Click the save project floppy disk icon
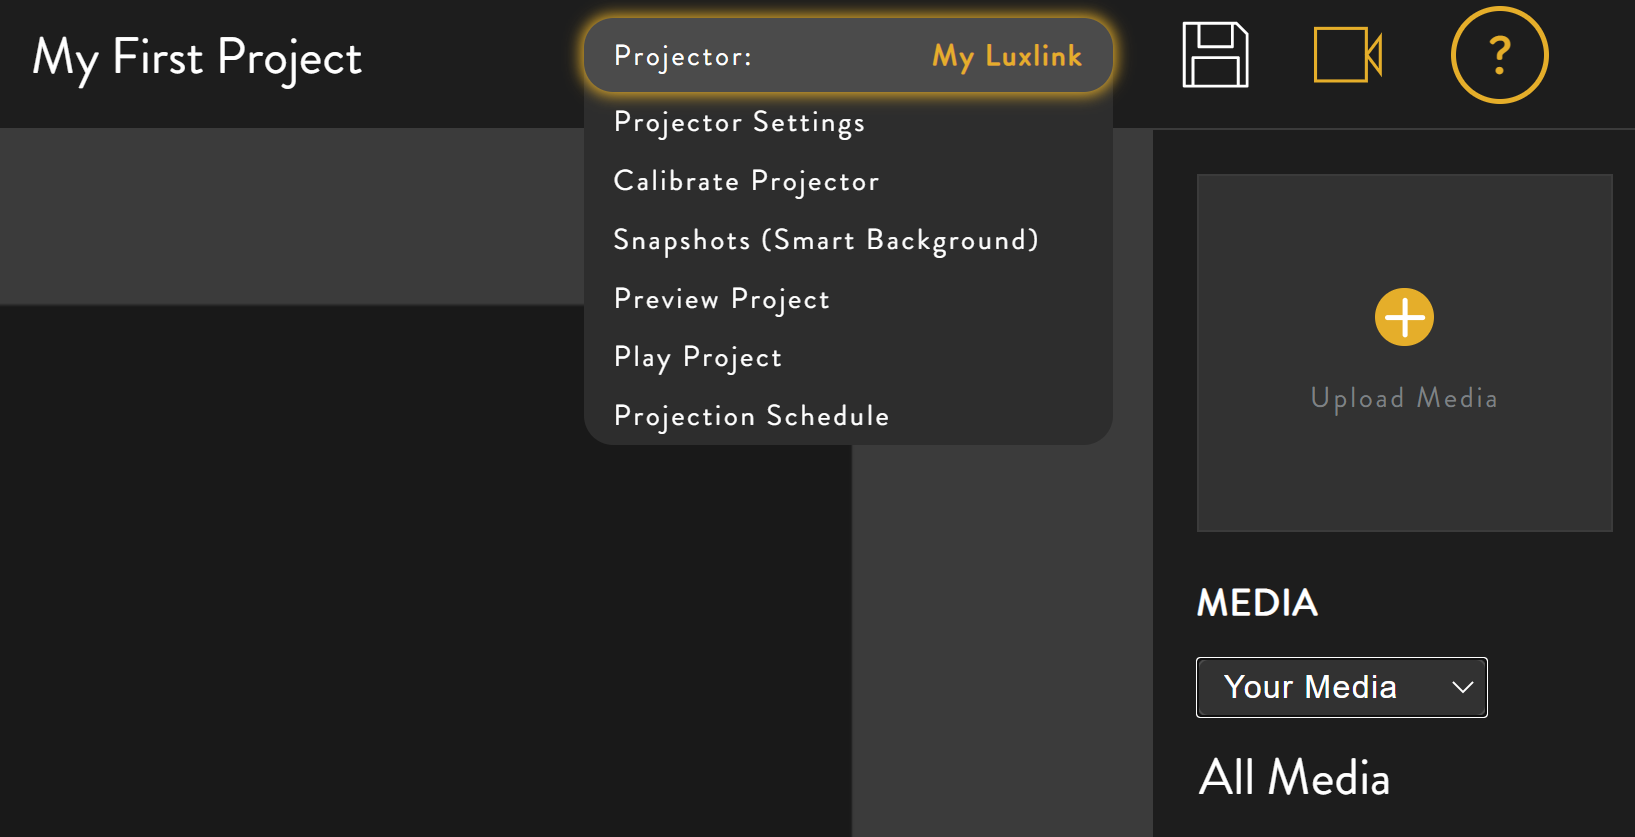This screenshot has width=1635, height=837. point(1215,55)
